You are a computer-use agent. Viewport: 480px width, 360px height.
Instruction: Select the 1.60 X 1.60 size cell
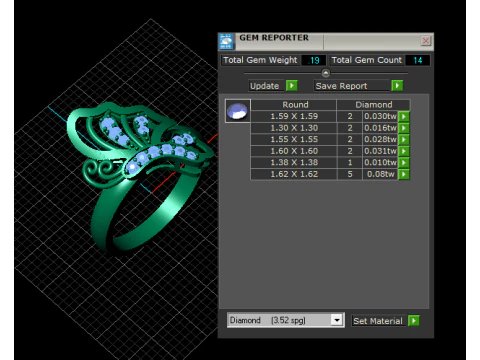(x=294, y=151)
